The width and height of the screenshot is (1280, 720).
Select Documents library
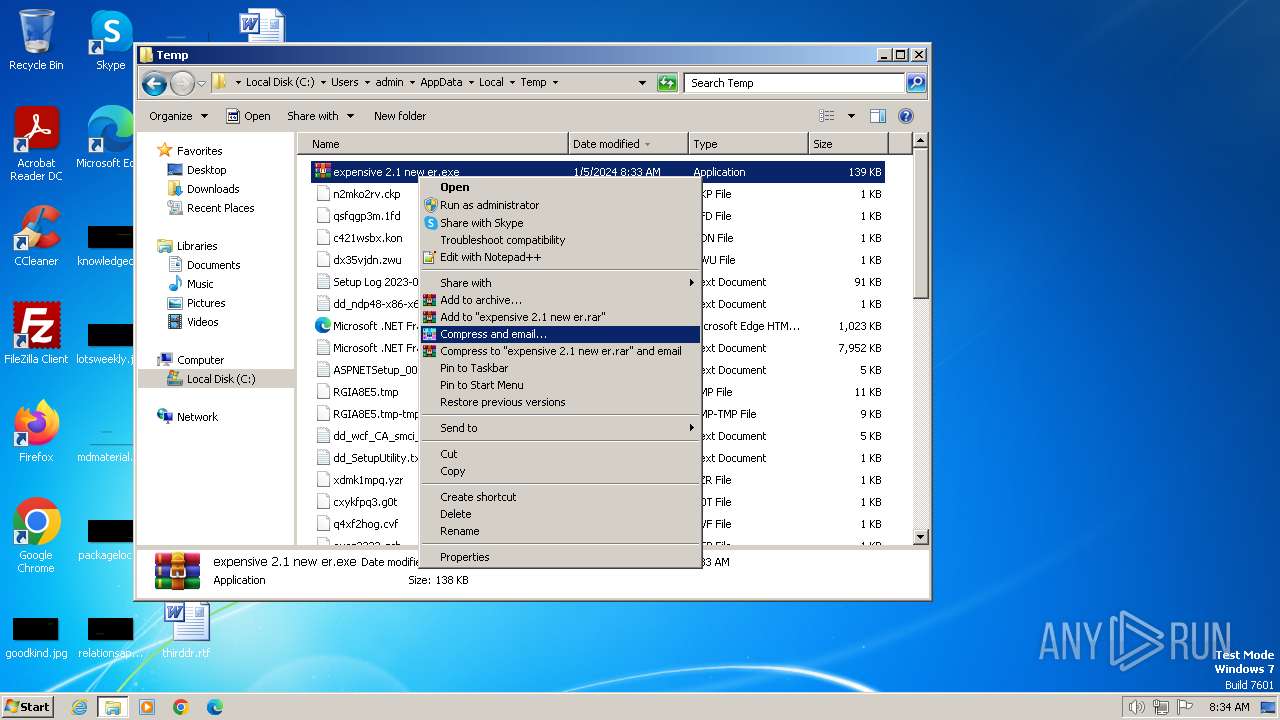click(x=213, y=265)
